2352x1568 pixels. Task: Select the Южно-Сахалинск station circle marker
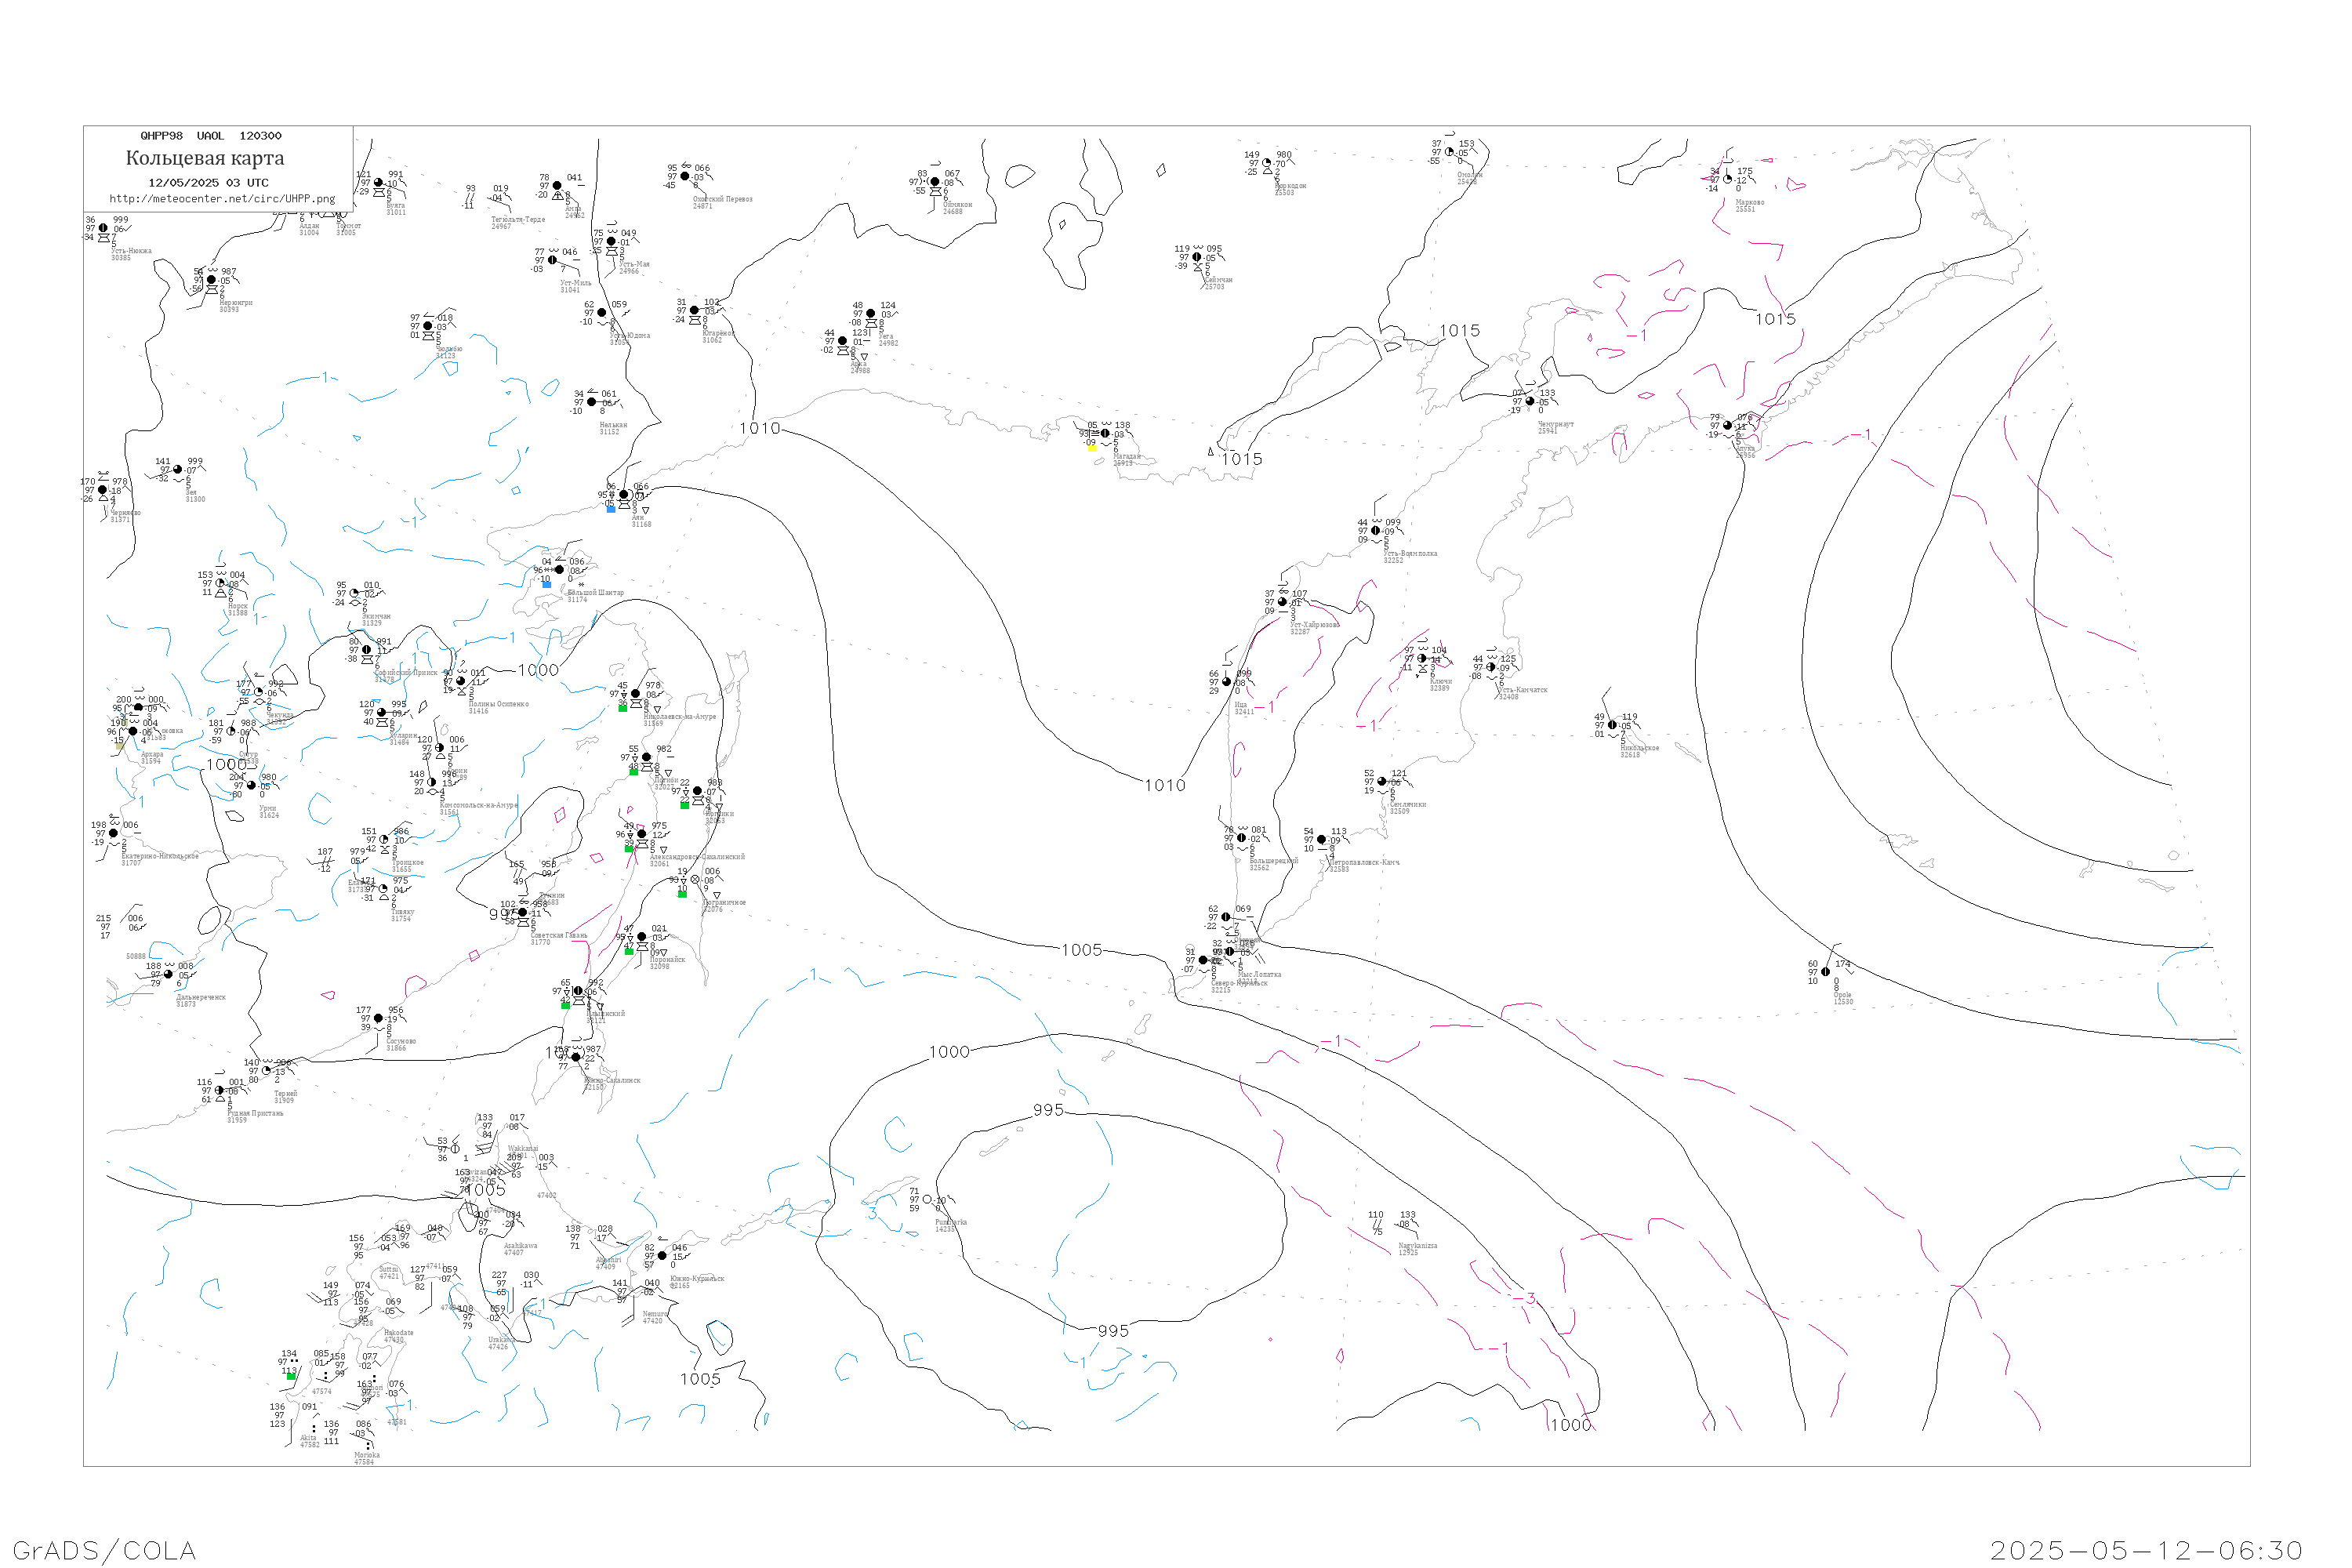[x=576, y=1057]
